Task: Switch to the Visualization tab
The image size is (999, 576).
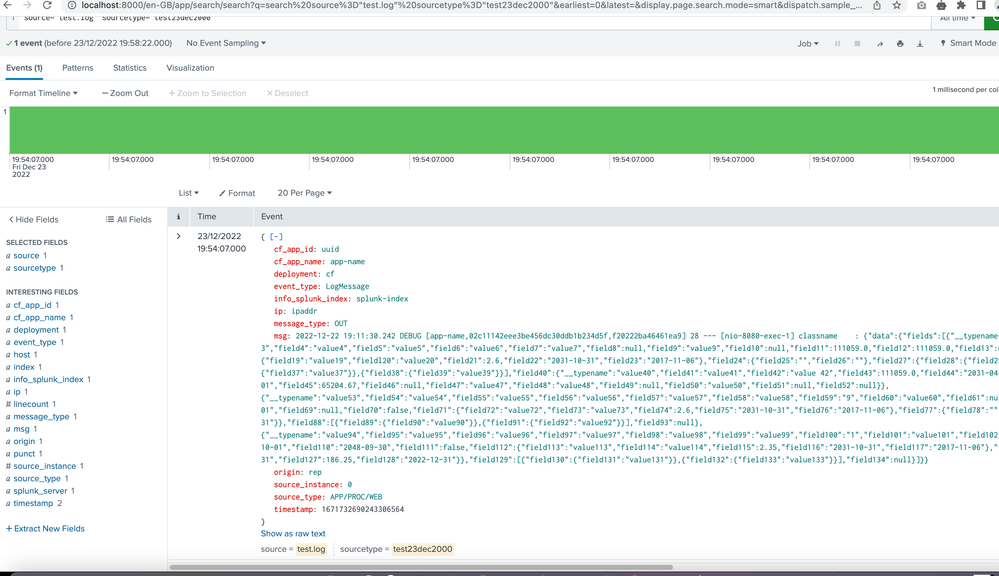Action: 190,68
